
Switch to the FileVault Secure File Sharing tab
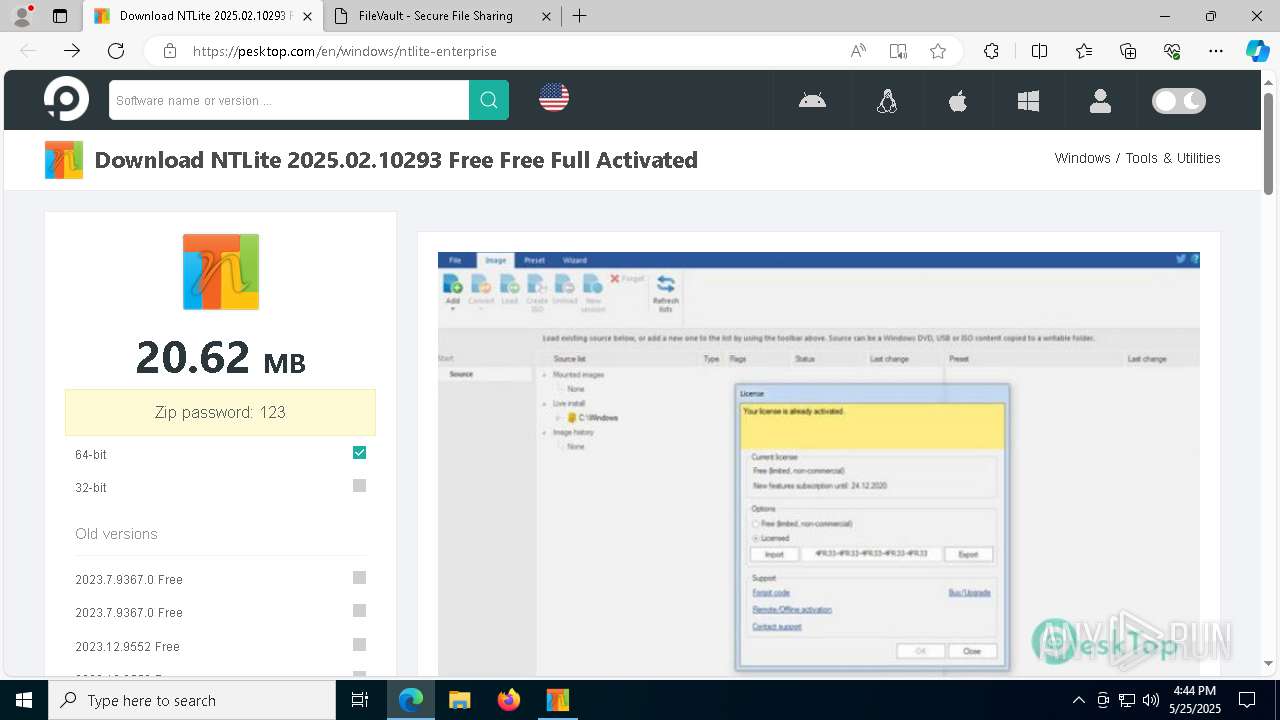tap(436, 16)
